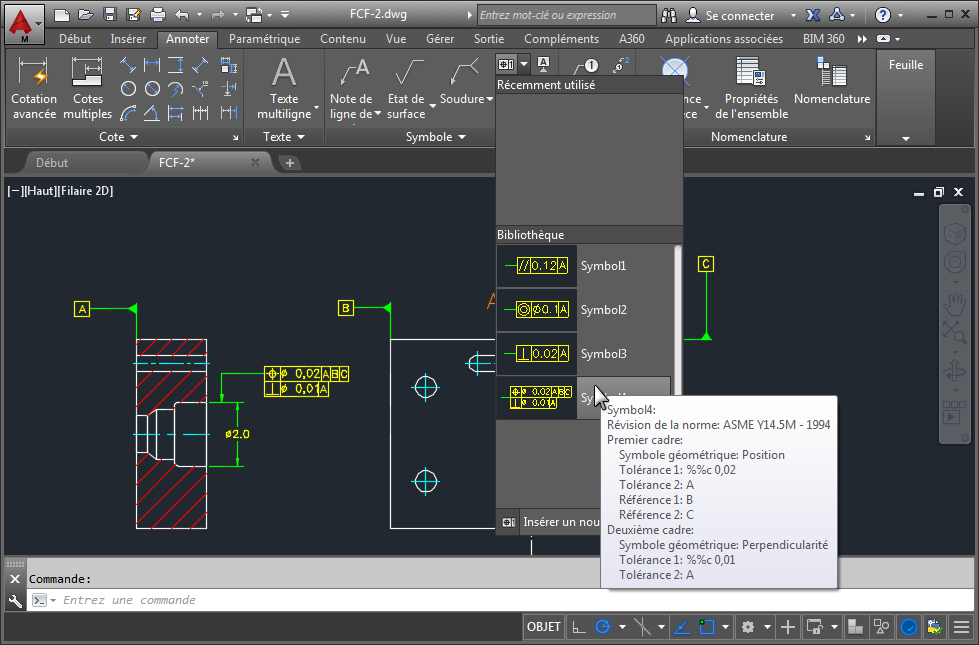Screen dimensions: 979x645
Task: Toggle hardware acceleration blue circle icon
Action: (909, 627)
